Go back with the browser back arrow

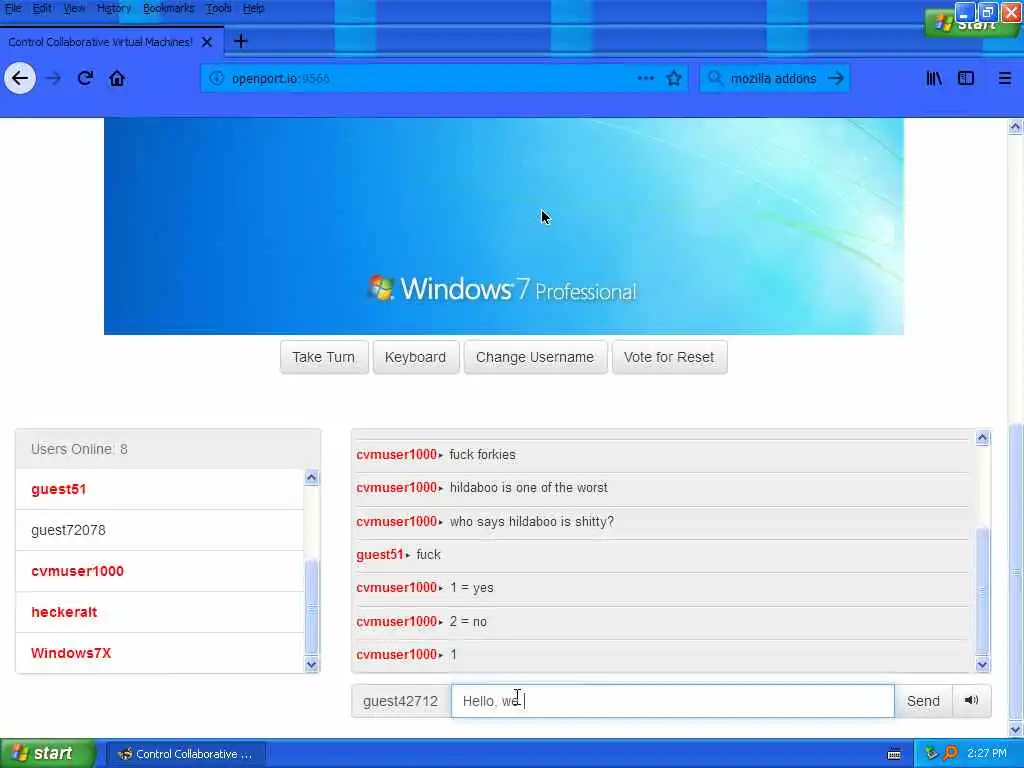pos(20,78)
